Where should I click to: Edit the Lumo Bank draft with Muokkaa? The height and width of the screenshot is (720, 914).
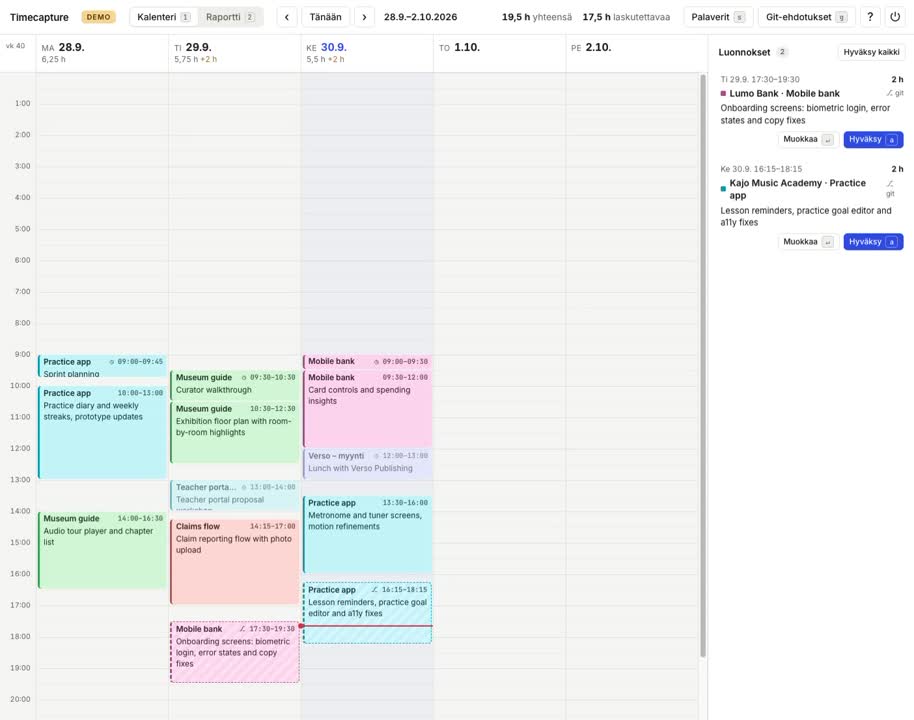click(807, 139)
